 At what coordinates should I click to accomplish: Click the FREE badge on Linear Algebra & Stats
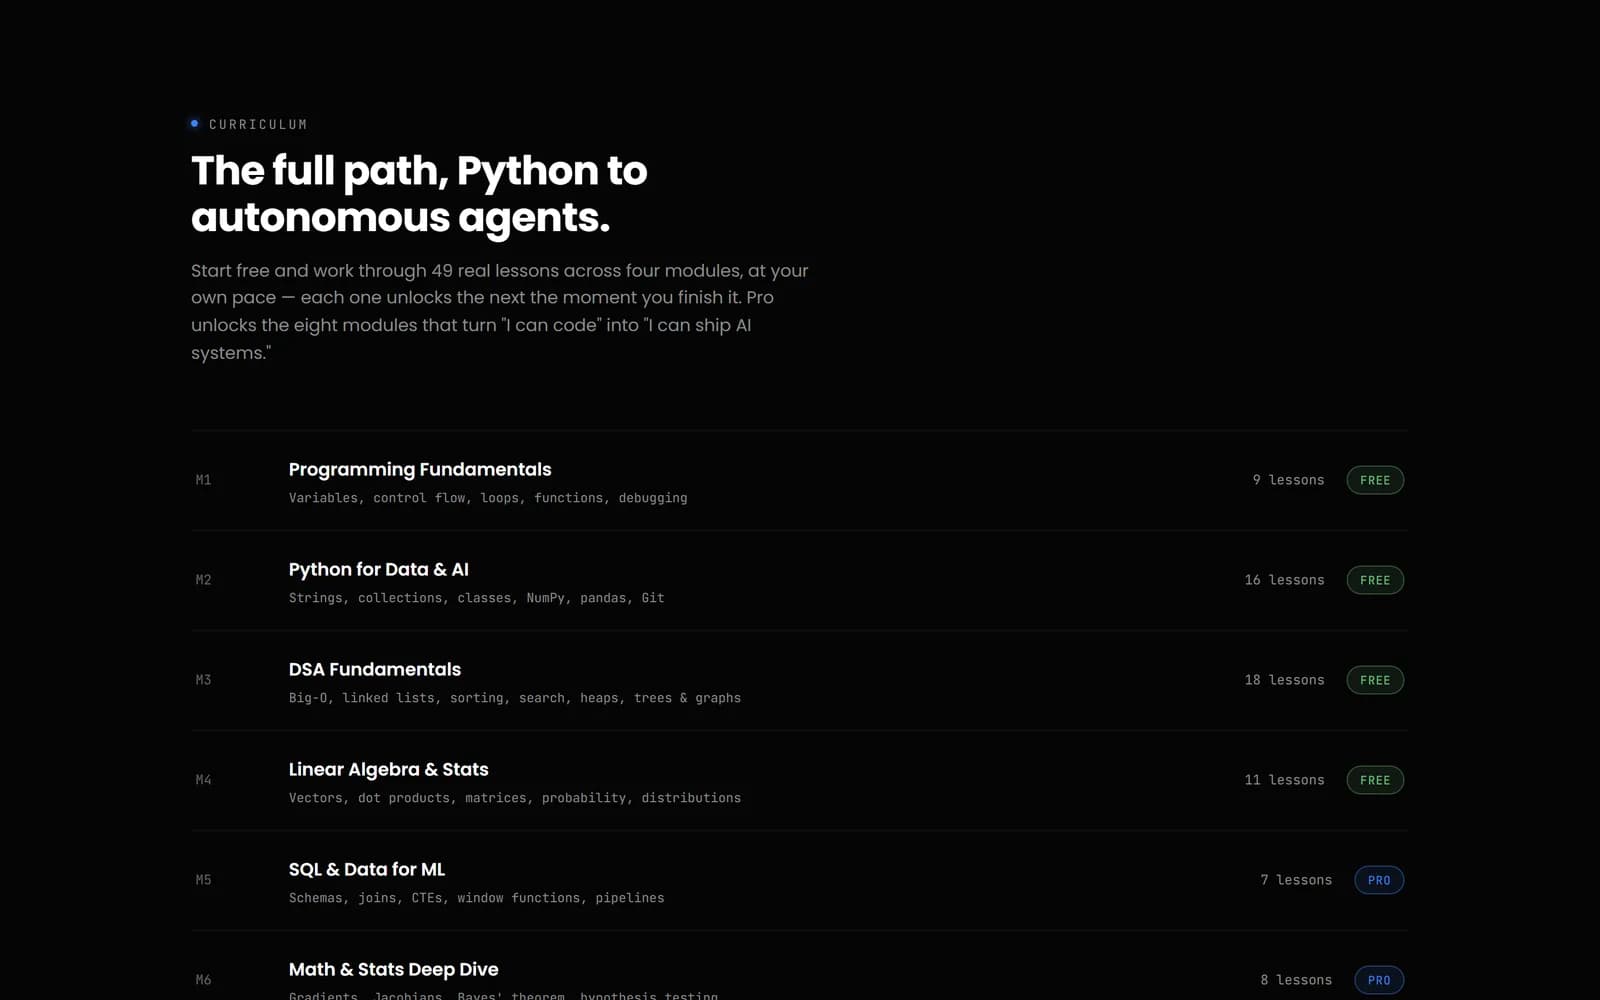[1375, 780]
